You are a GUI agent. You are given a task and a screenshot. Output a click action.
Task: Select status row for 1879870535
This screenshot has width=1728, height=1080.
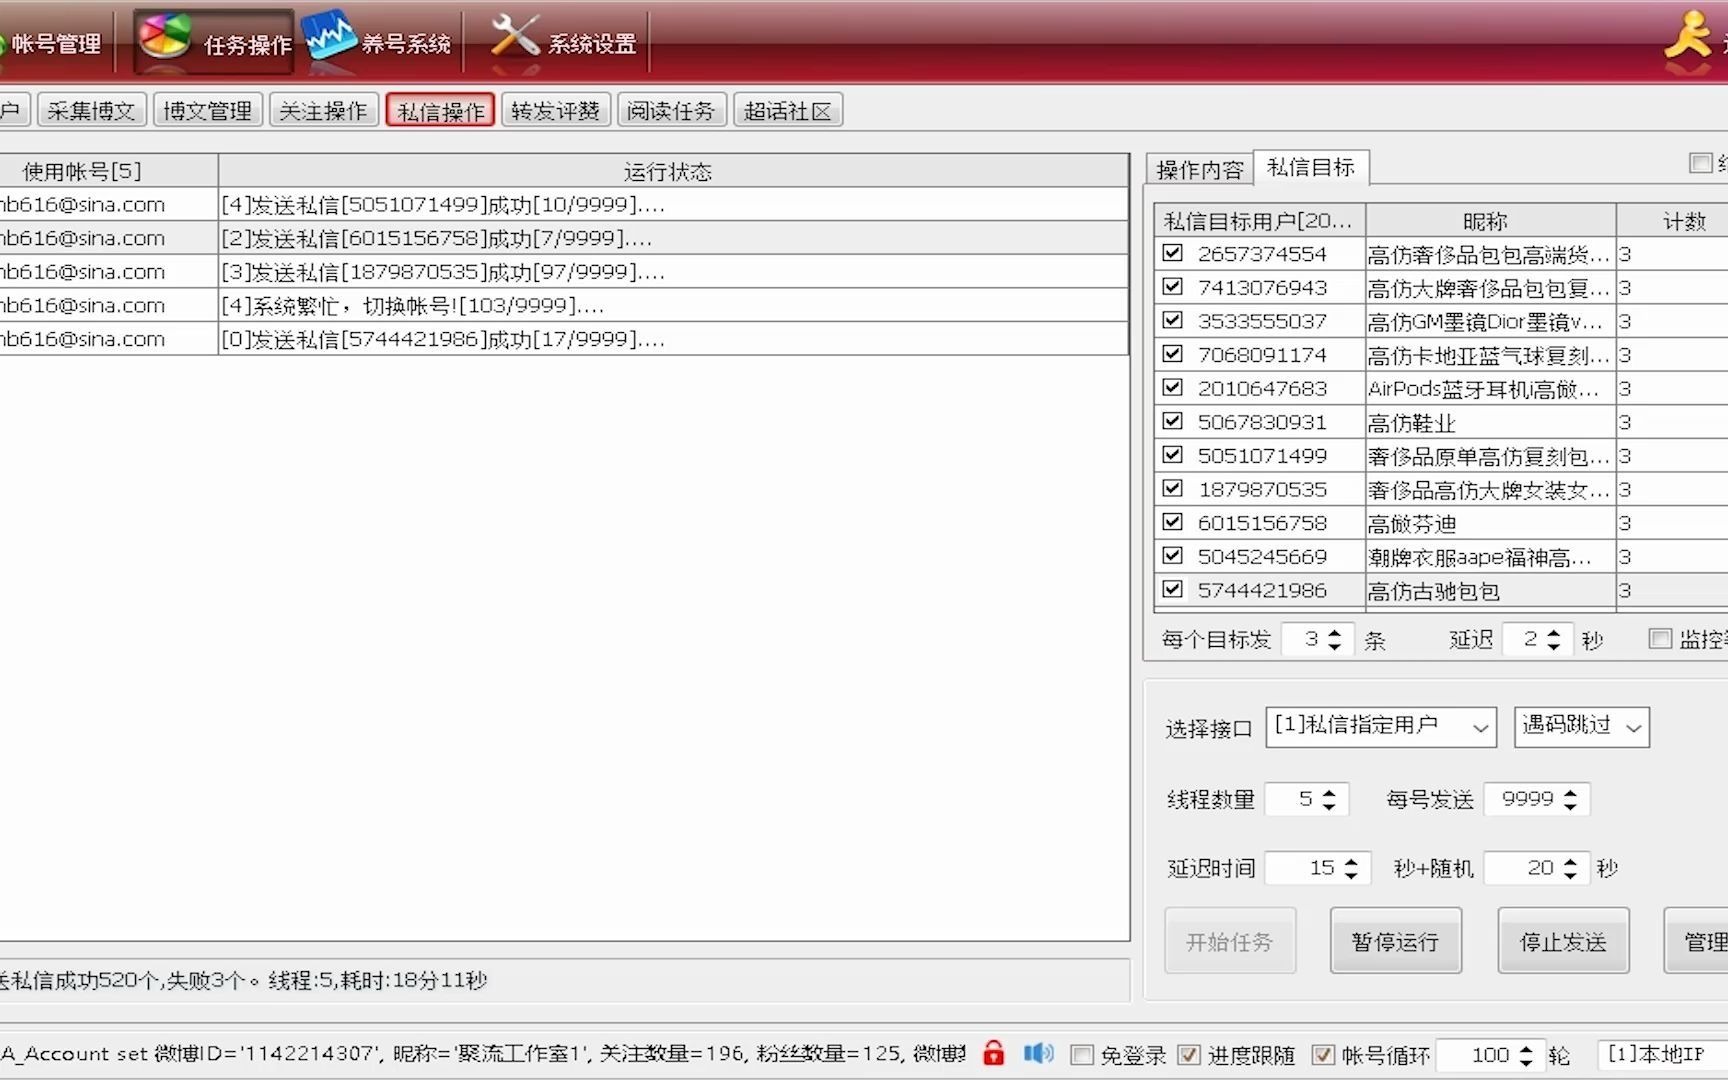[x=564, y=271]
